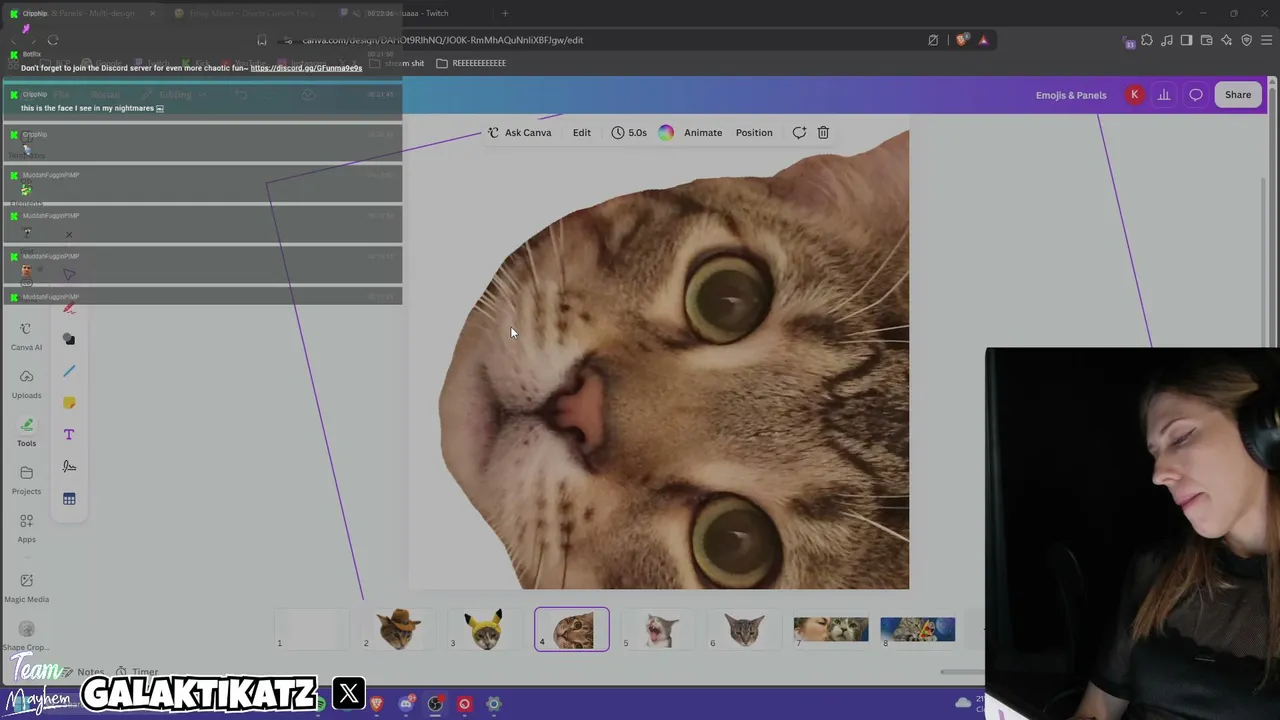This screenshot has height=720, width=1280.
Task: Select the table tool
Action: [x=69, y=499]
